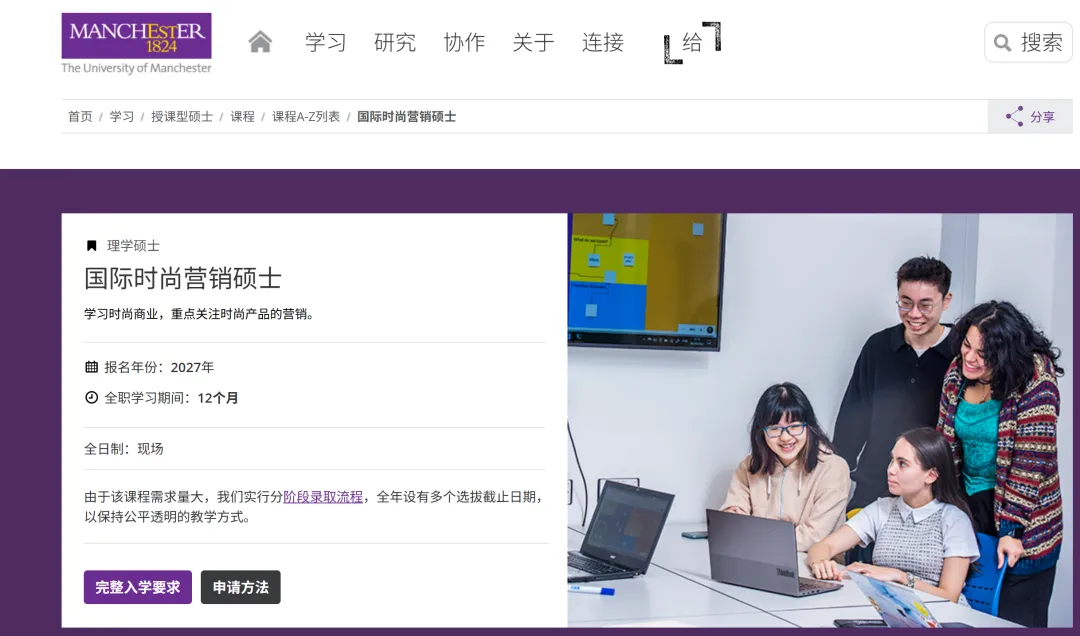Go to 授课型硕士 breadcrumb link
Viewport: 1080px width, 636px height.
(182, 116)
